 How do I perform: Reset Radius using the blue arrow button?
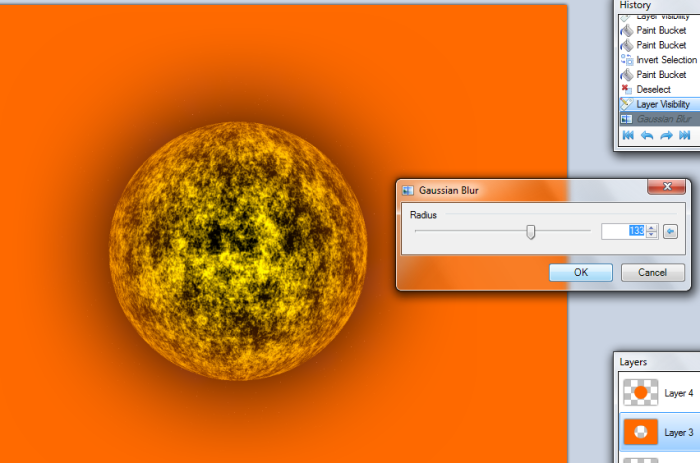click(670, 231)
